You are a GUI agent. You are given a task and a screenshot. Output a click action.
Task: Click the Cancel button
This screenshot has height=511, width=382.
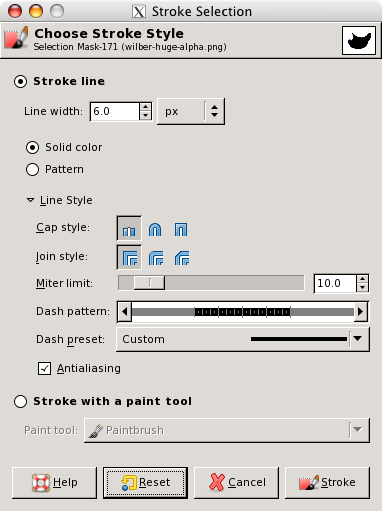point(236,483)
